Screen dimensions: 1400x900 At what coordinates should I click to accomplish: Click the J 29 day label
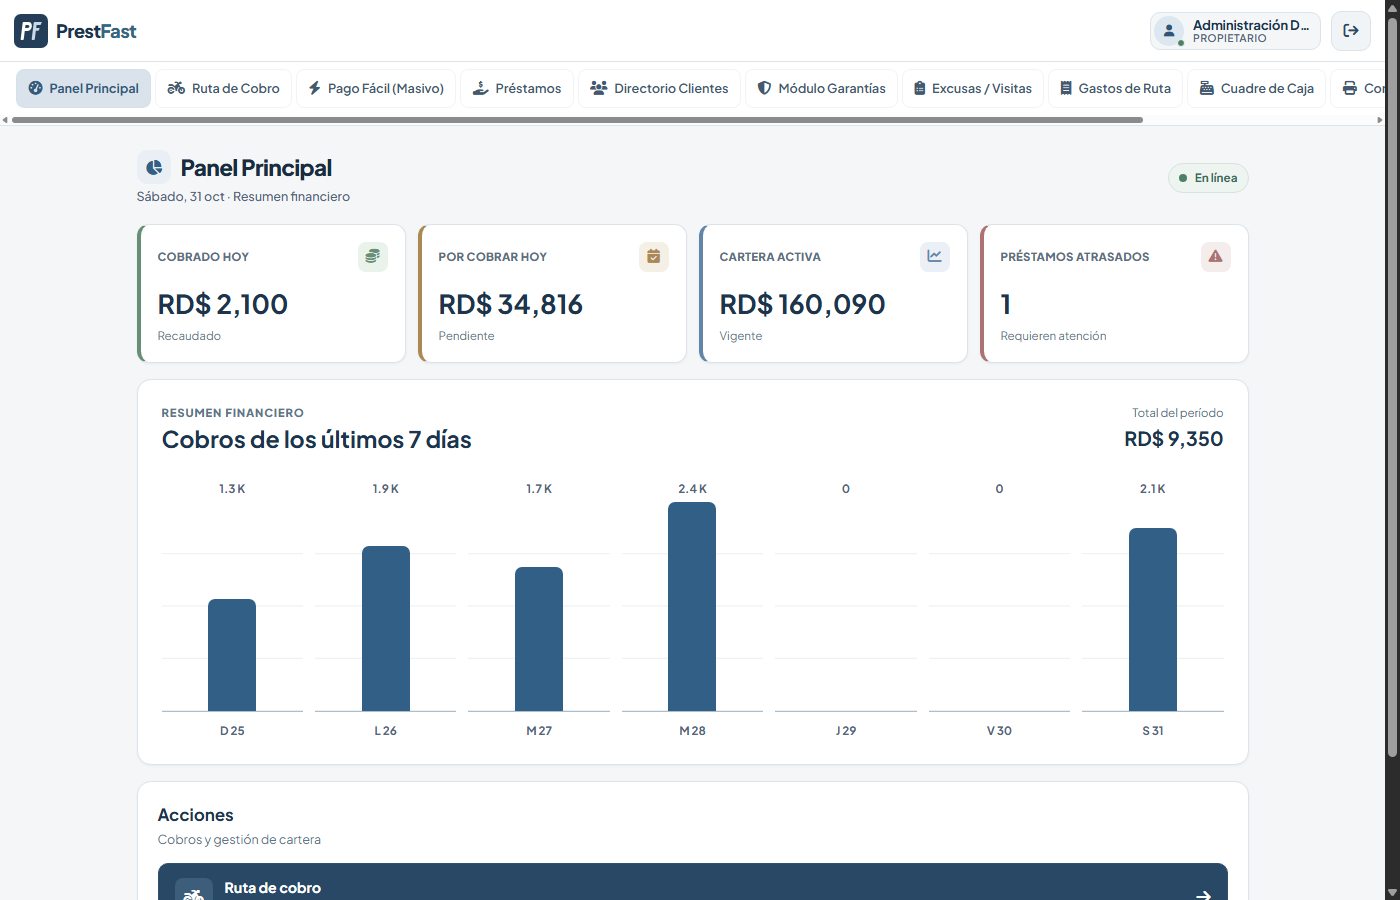pyautogui.click(x=846, y=731)
